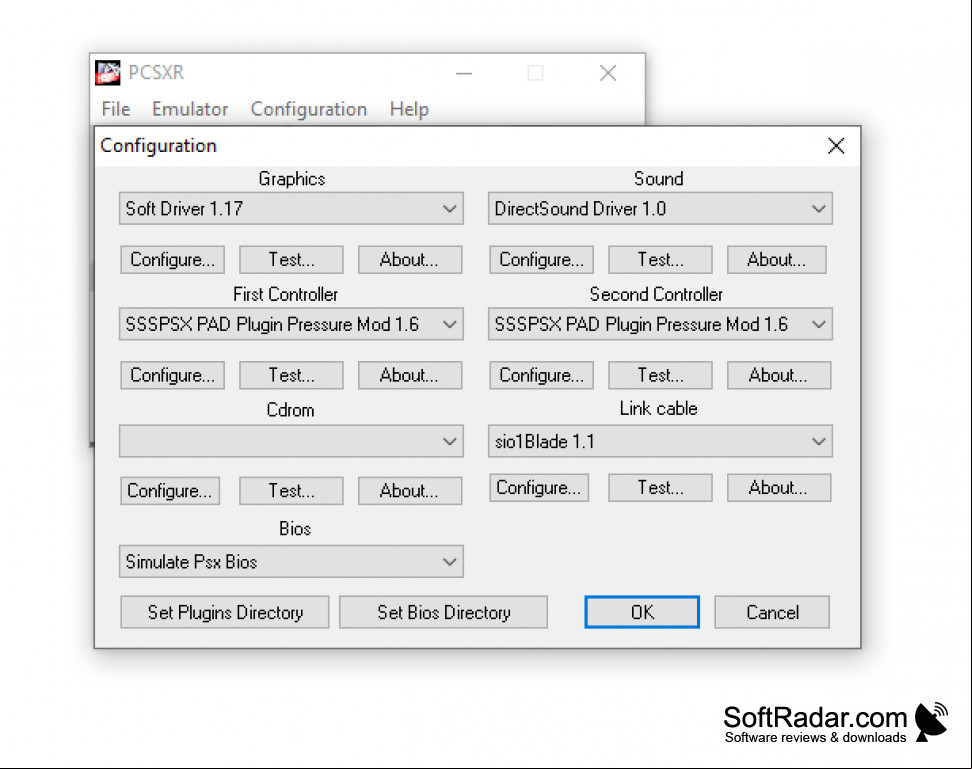This screenshot has width=972, height=769.
Task: Minimize the PCSXR main window
Action: (464, 73)
